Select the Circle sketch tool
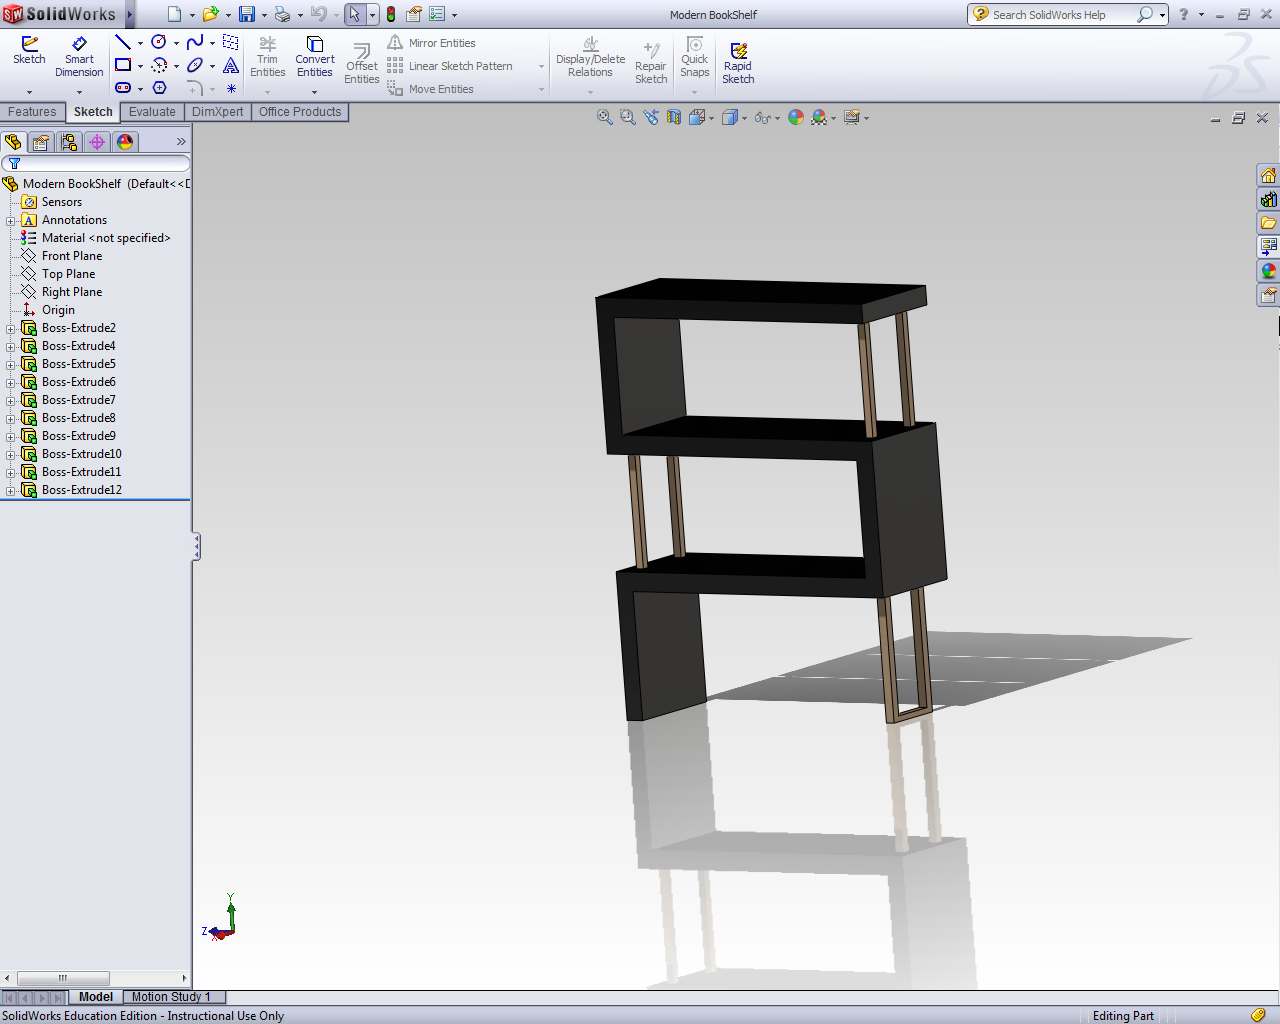The width and height of the screenshot is (1280, 1024). click(x=159, y=42)
